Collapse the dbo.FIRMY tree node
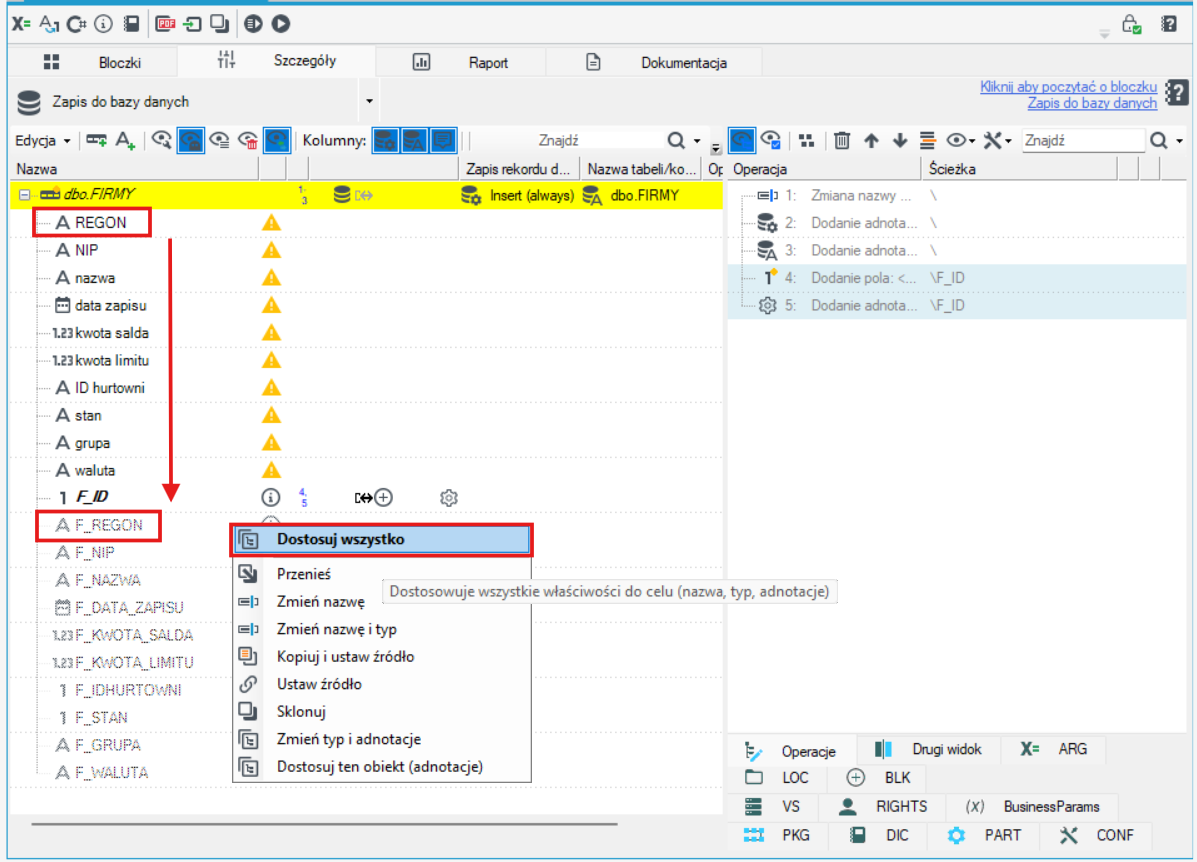Screen dimensions: 1197x862 point(24,195)
